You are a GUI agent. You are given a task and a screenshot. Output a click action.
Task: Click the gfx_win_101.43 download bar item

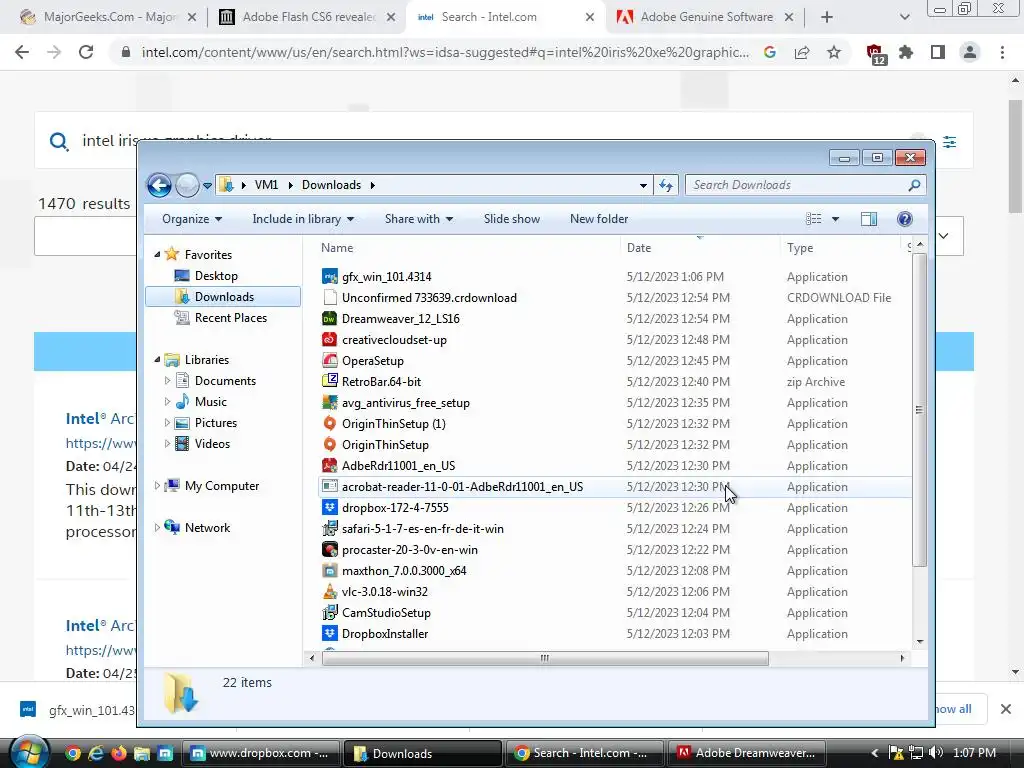[77, 710]
